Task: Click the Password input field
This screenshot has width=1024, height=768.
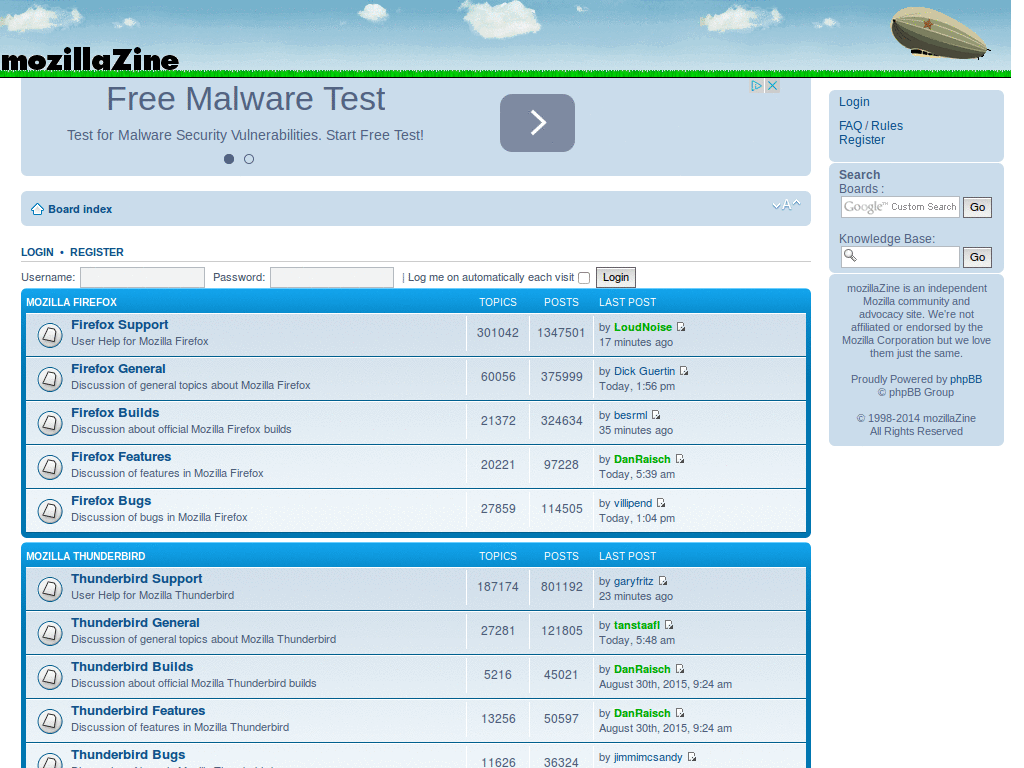Action: coord(332,278)
